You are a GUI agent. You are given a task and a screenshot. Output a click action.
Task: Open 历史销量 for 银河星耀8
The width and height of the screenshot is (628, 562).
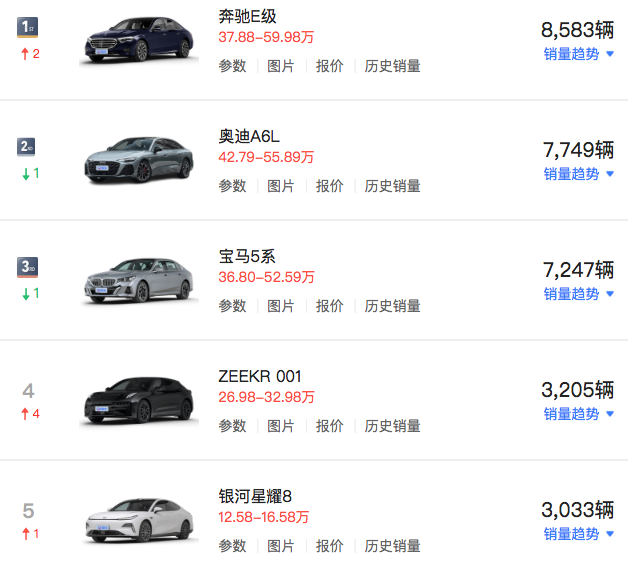click(392, 546)
